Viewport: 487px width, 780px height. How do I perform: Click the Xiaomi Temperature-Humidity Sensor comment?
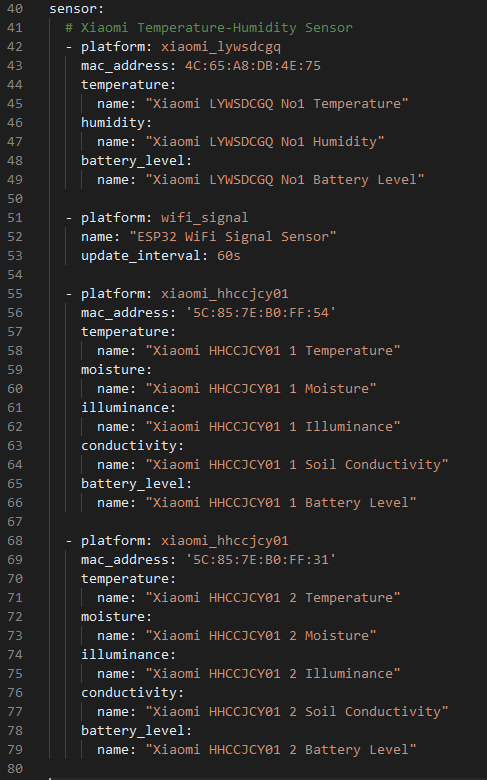tap(209, 28)
